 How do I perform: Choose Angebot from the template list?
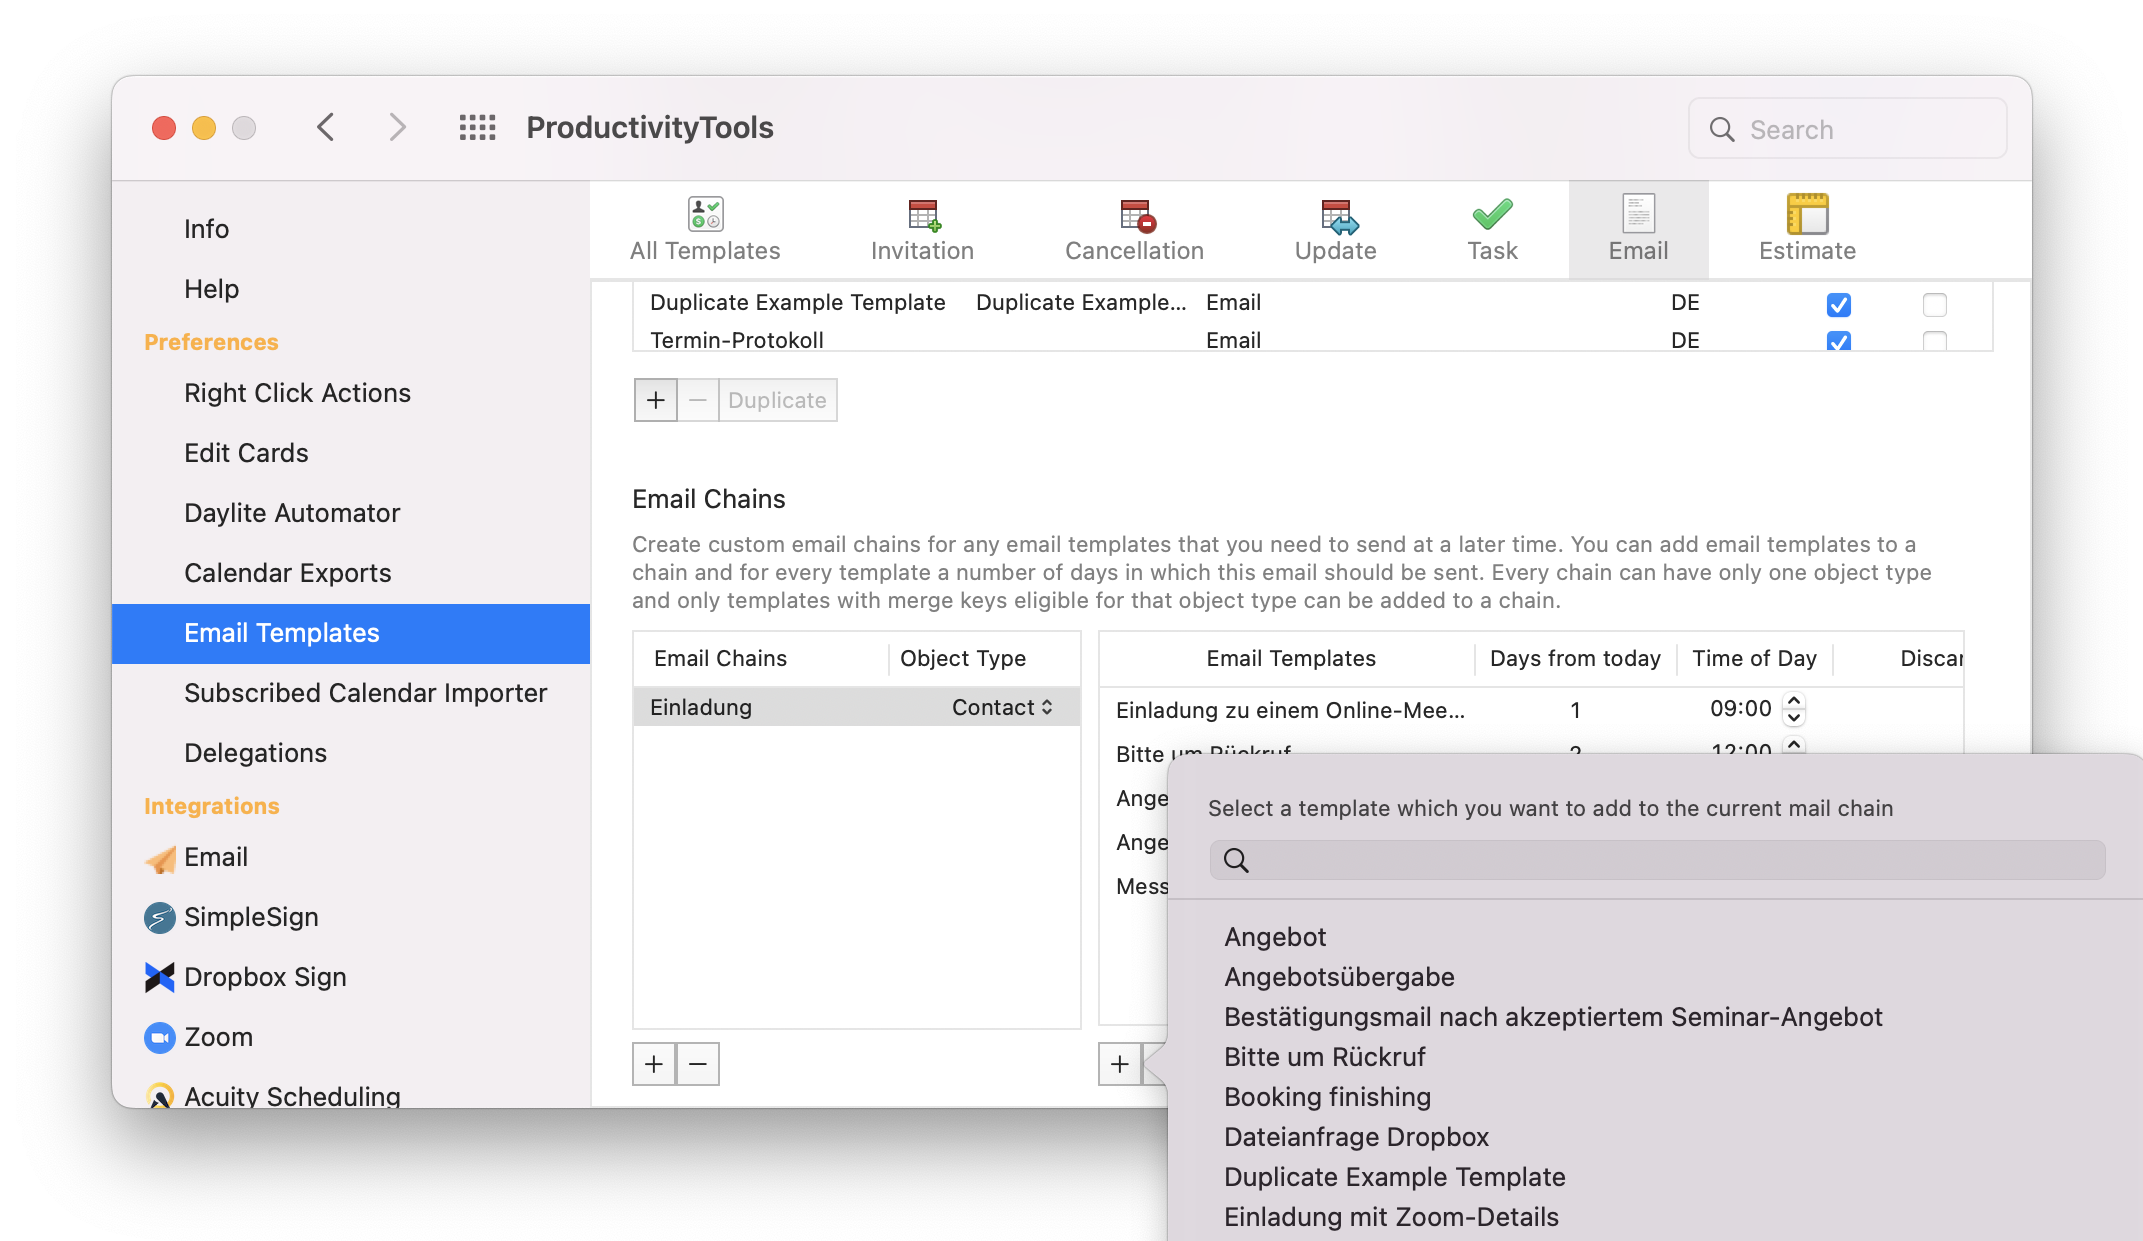(x=1275, y=937)
